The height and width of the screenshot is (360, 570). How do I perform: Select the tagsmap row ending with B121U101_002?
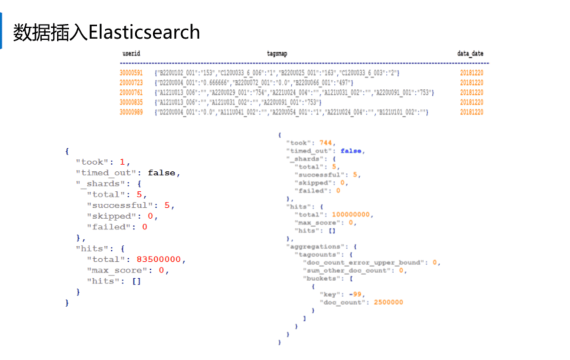(x=292, y=112)
